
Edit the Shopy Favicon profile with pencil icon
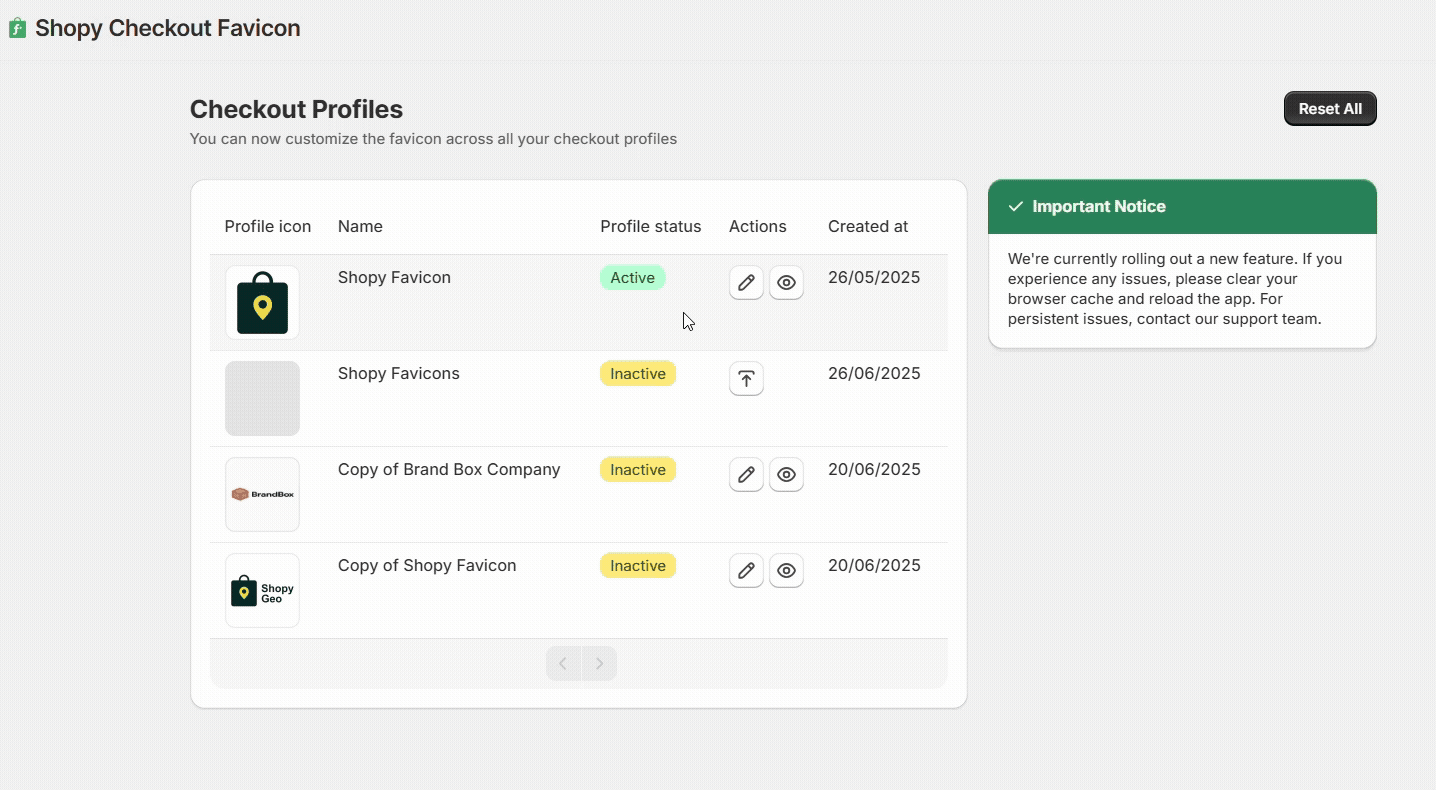[x=746, y=283]
